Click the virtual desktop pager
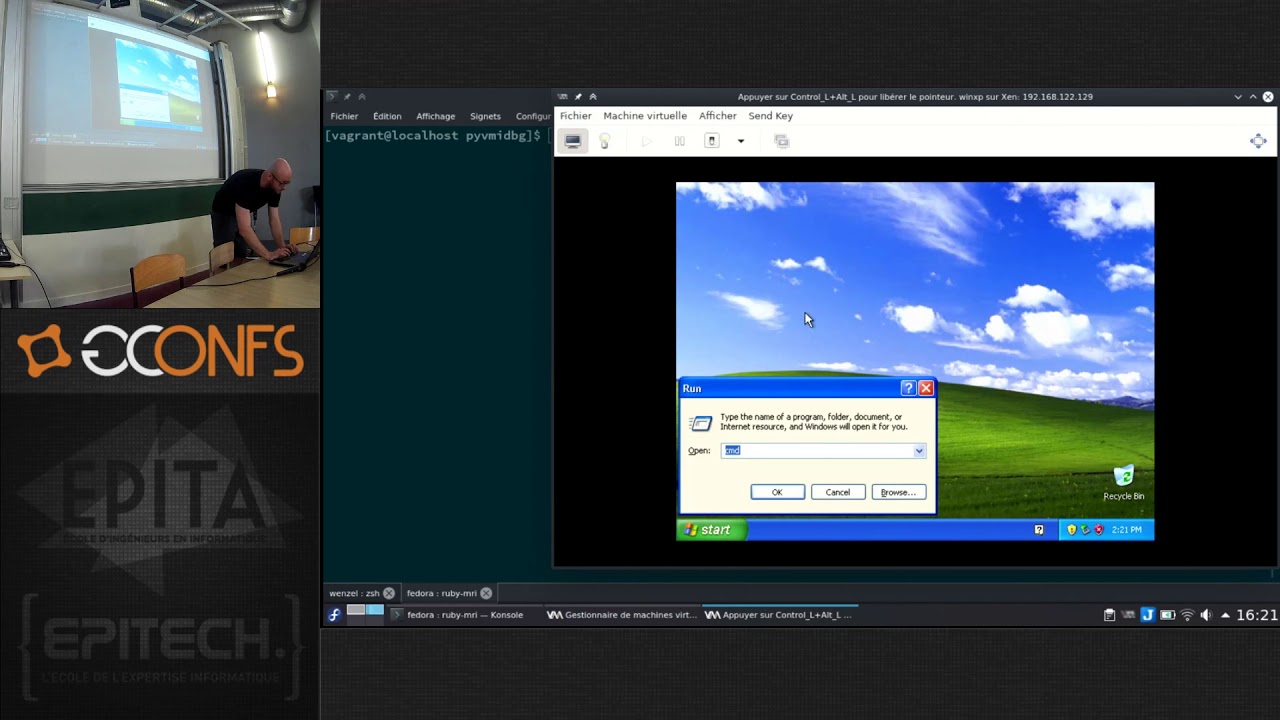This screenshot has width=1280, height=720. tap(365, 615)
